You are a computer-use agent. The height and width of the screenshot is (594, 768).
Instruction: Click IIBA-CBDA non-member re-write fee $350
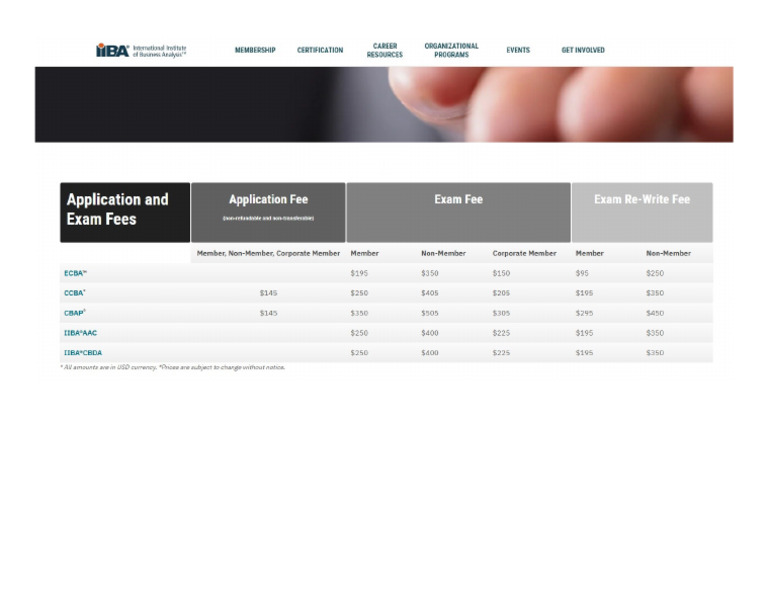pyautogui.click(x=655, y=353)
